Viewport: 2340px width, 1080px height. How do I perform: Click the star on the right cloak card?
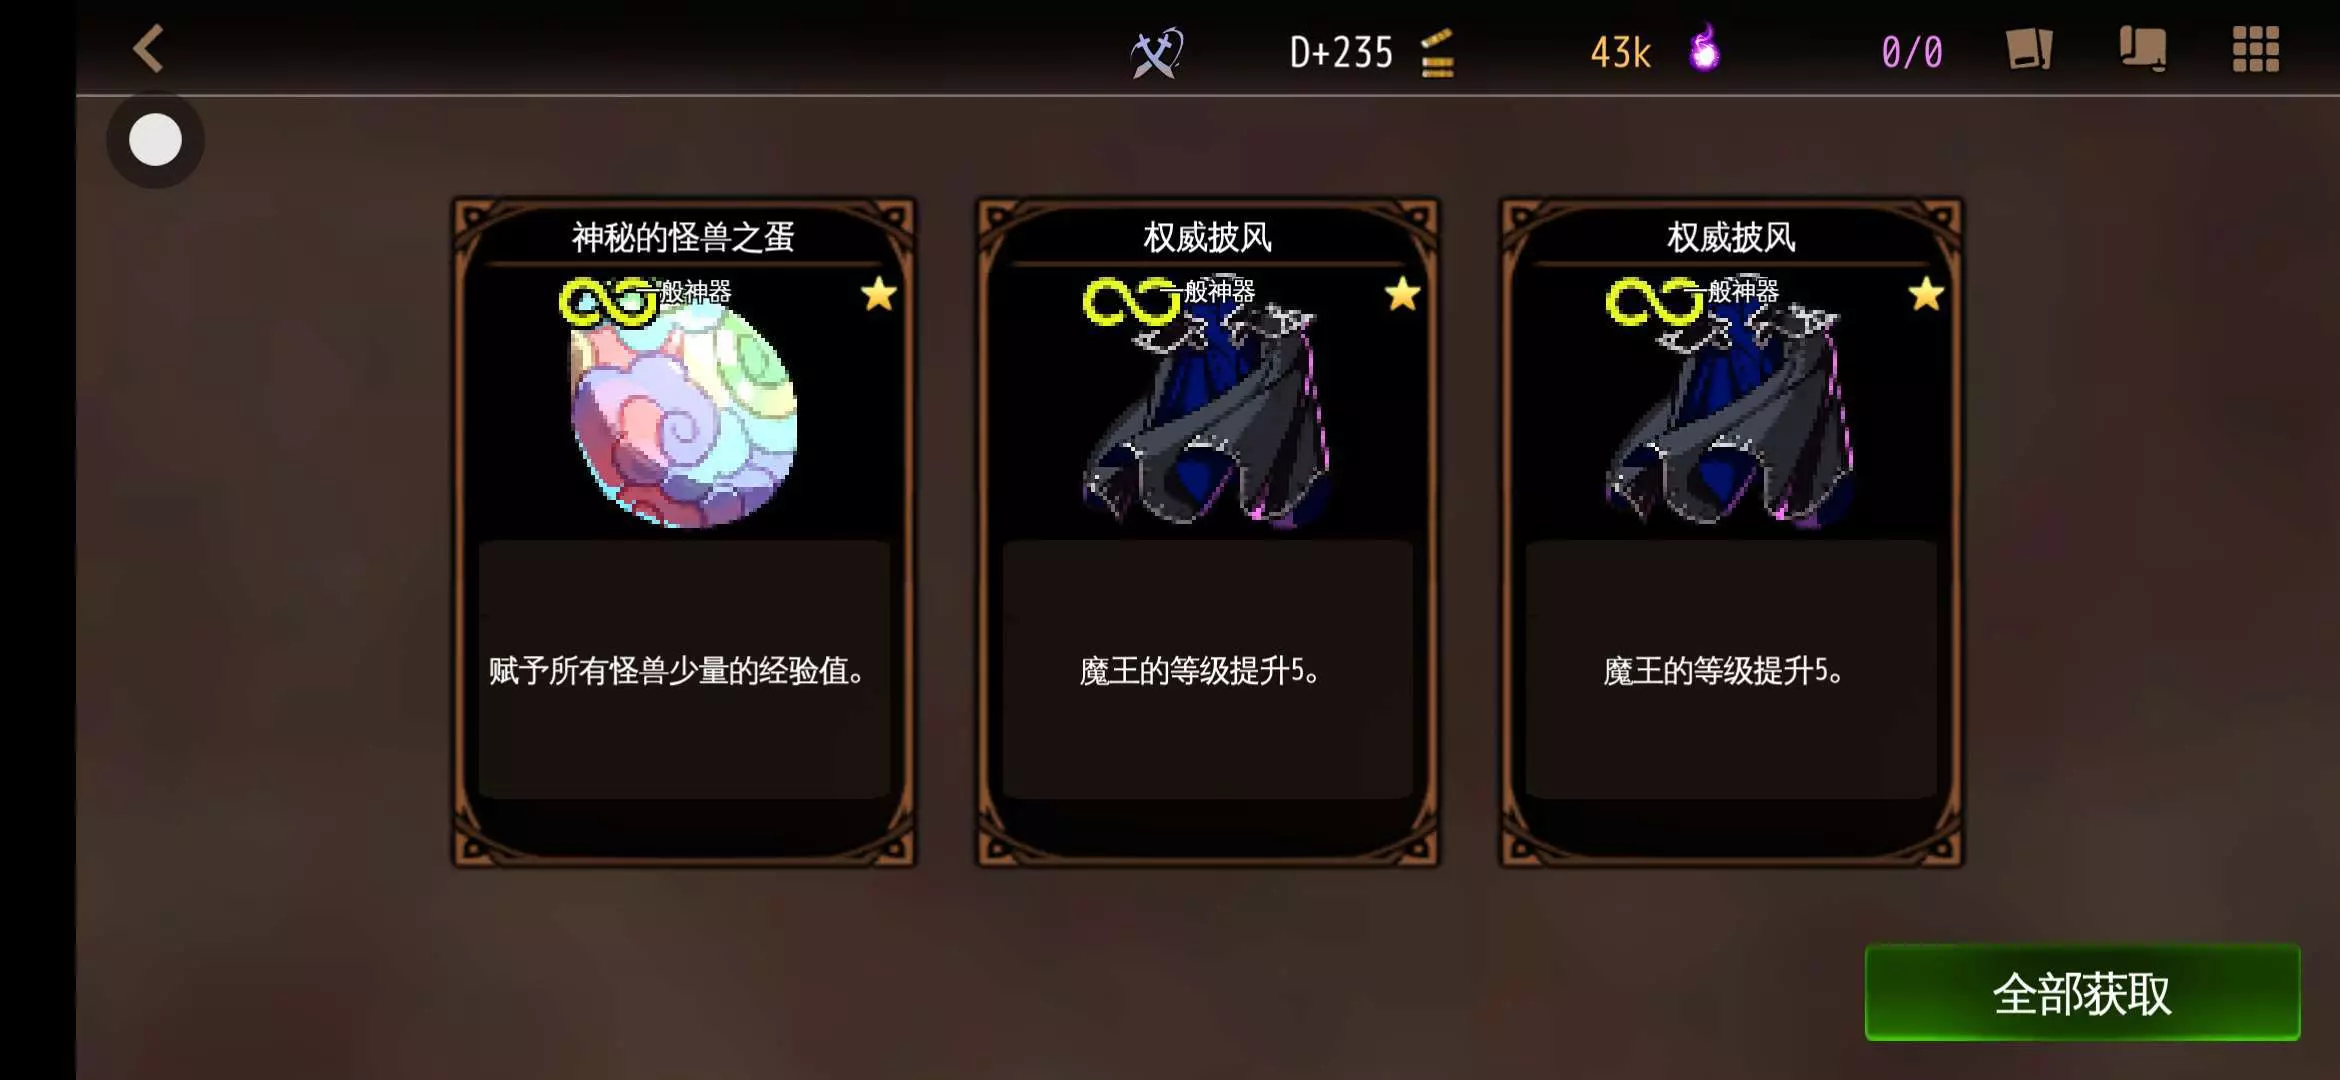(1926, 294)
